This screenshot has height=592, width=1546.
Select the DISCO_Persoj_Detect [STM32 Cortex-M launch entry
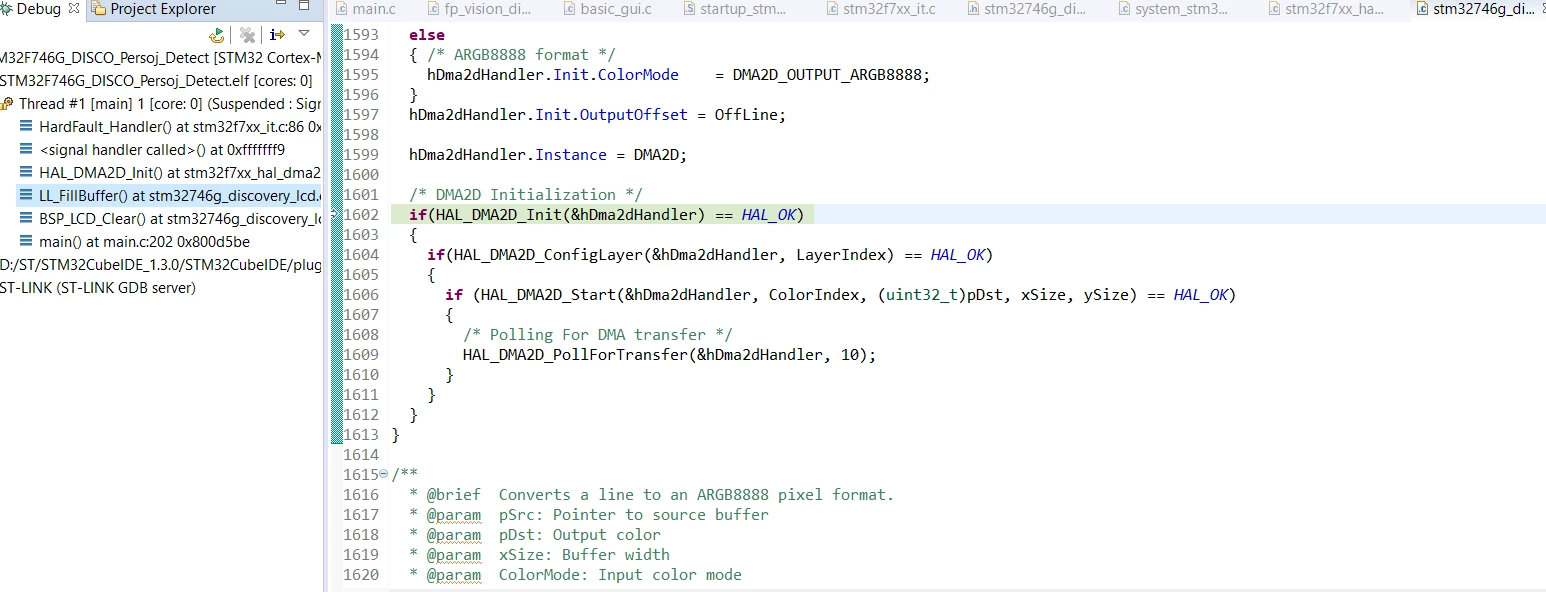[x=161, y=58]
